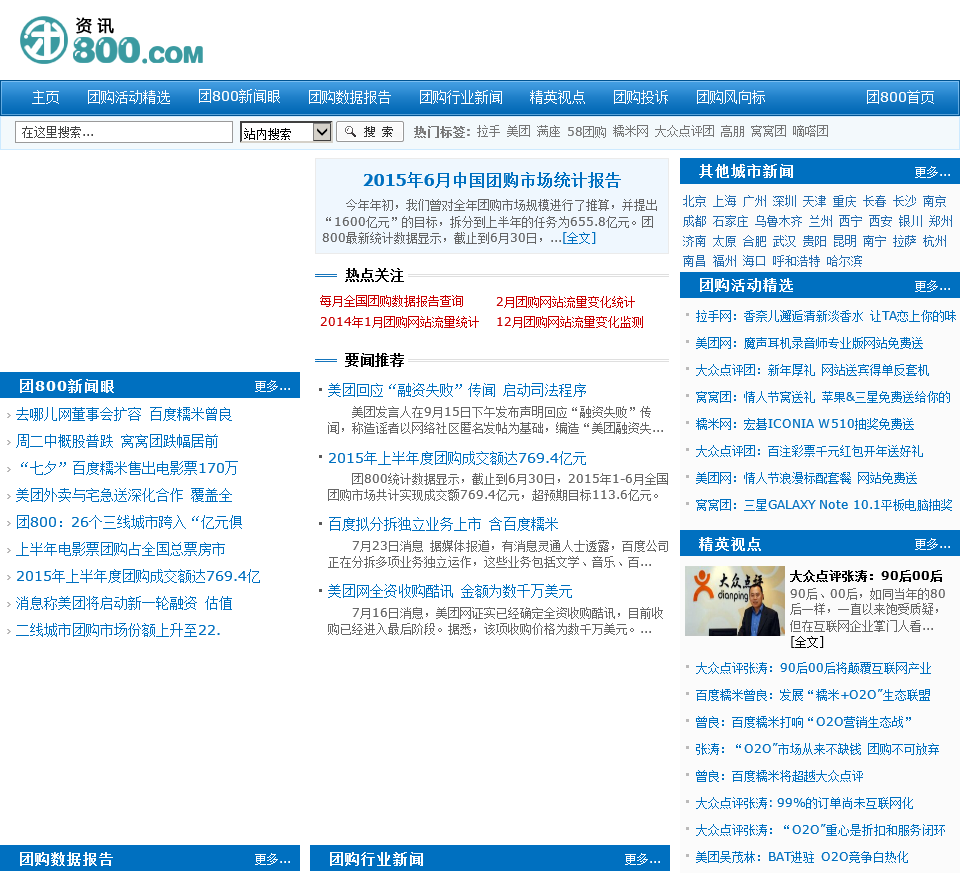Open 12月团购网站流量变化监测 link
The height and width of the screenshot is (873, 960).
[569, 322]
